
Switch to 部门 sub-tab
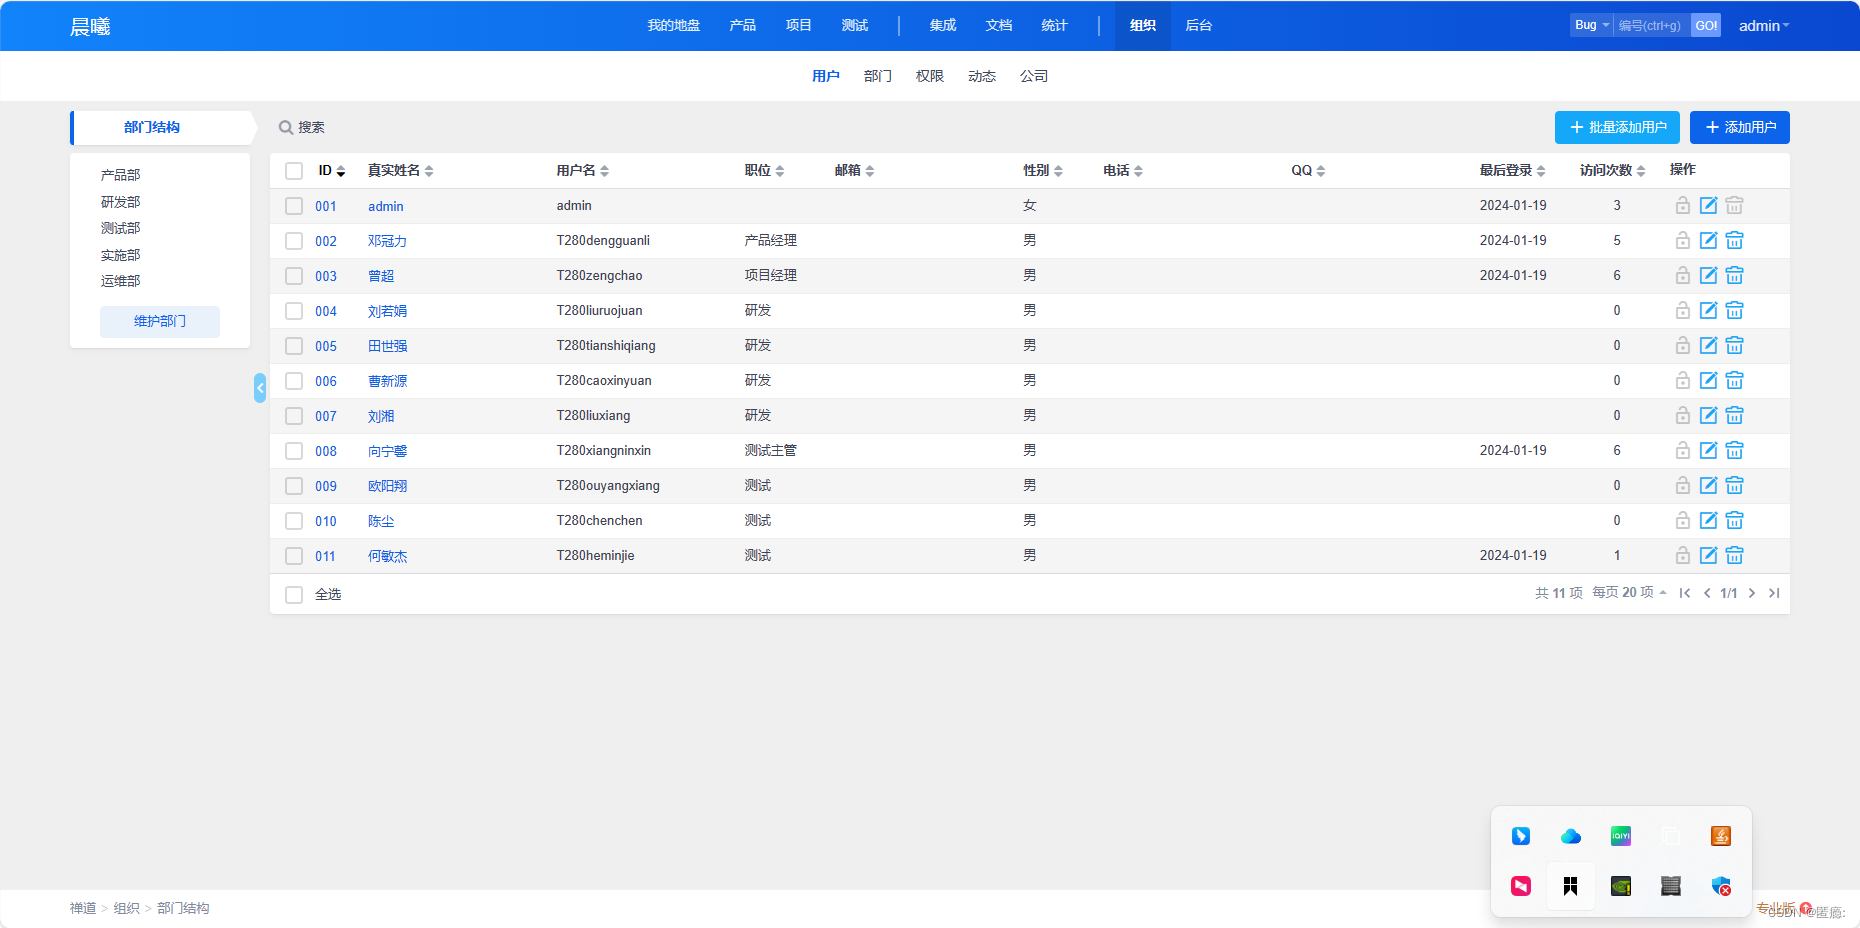point(878,76)
